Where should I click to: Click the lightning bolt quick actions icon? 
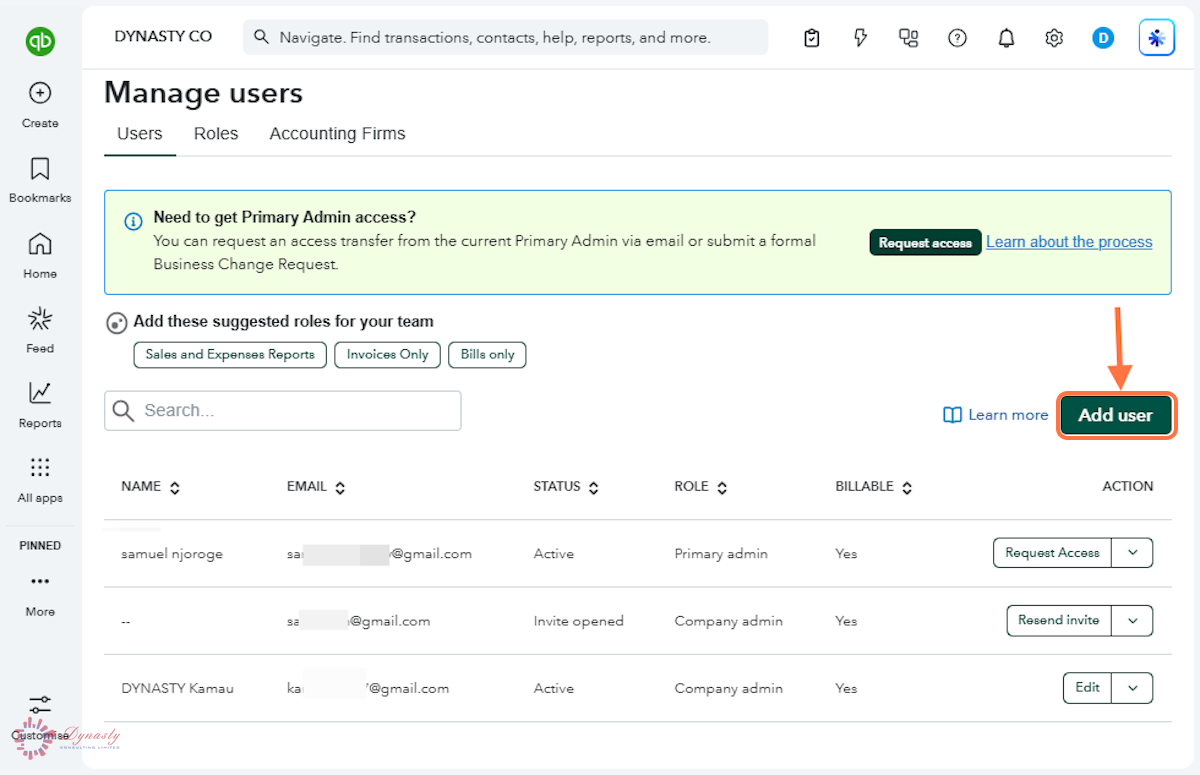[860, 38]
